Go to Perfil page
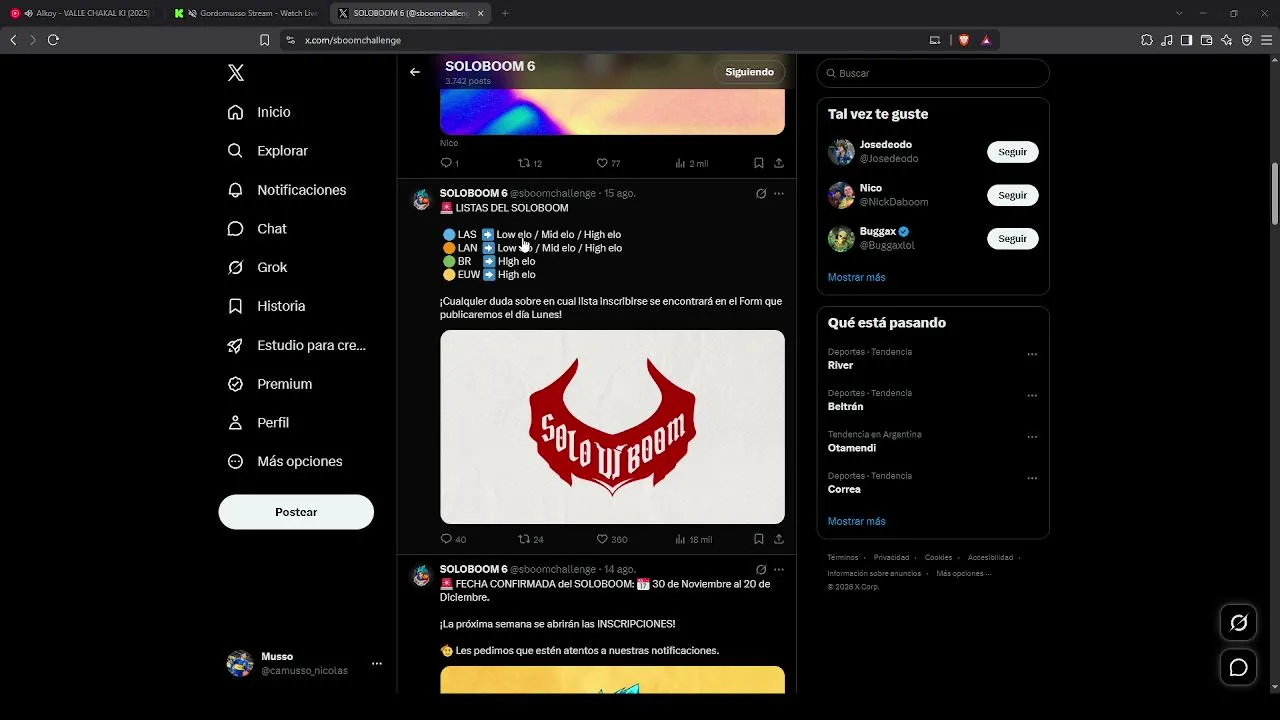 tap(258, 423)
